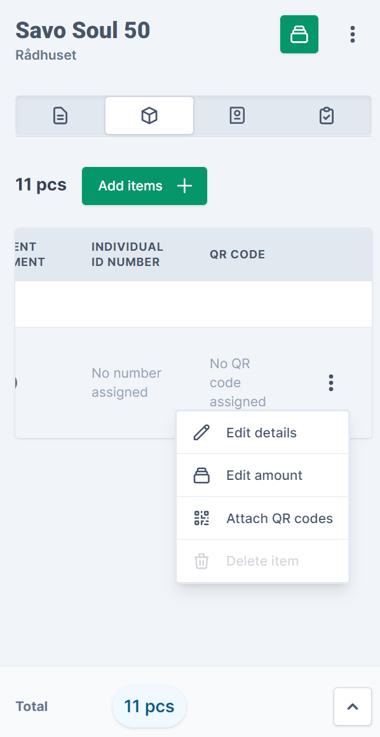Choose Edit details from the context menu
The image size is (380, 737).
coord(262,432)
